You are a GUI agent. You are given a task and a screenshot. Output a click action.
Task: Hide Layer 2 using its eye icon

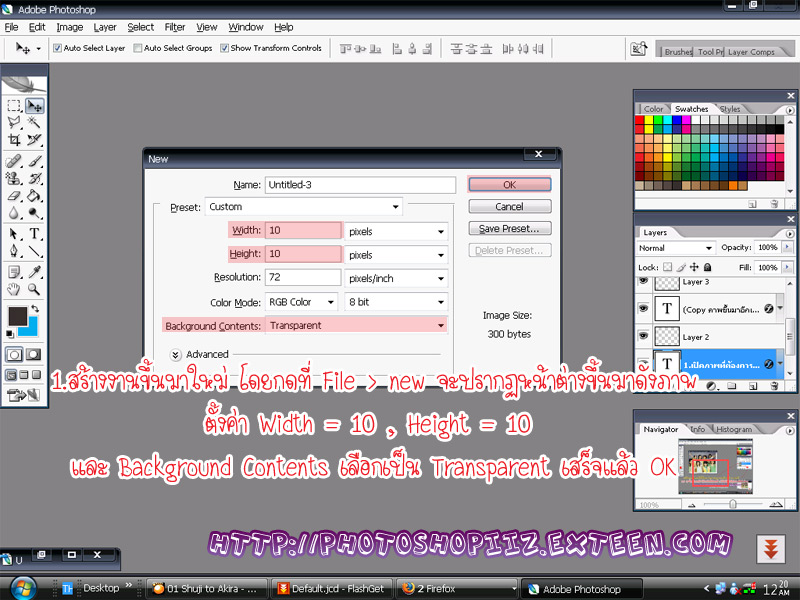[643, 336]
